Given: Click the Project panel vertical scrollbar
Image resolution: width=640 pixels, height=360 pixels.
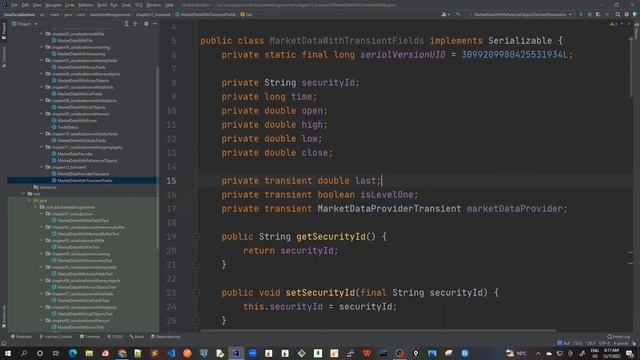Looking at the screenshot, I should point(158,157).
